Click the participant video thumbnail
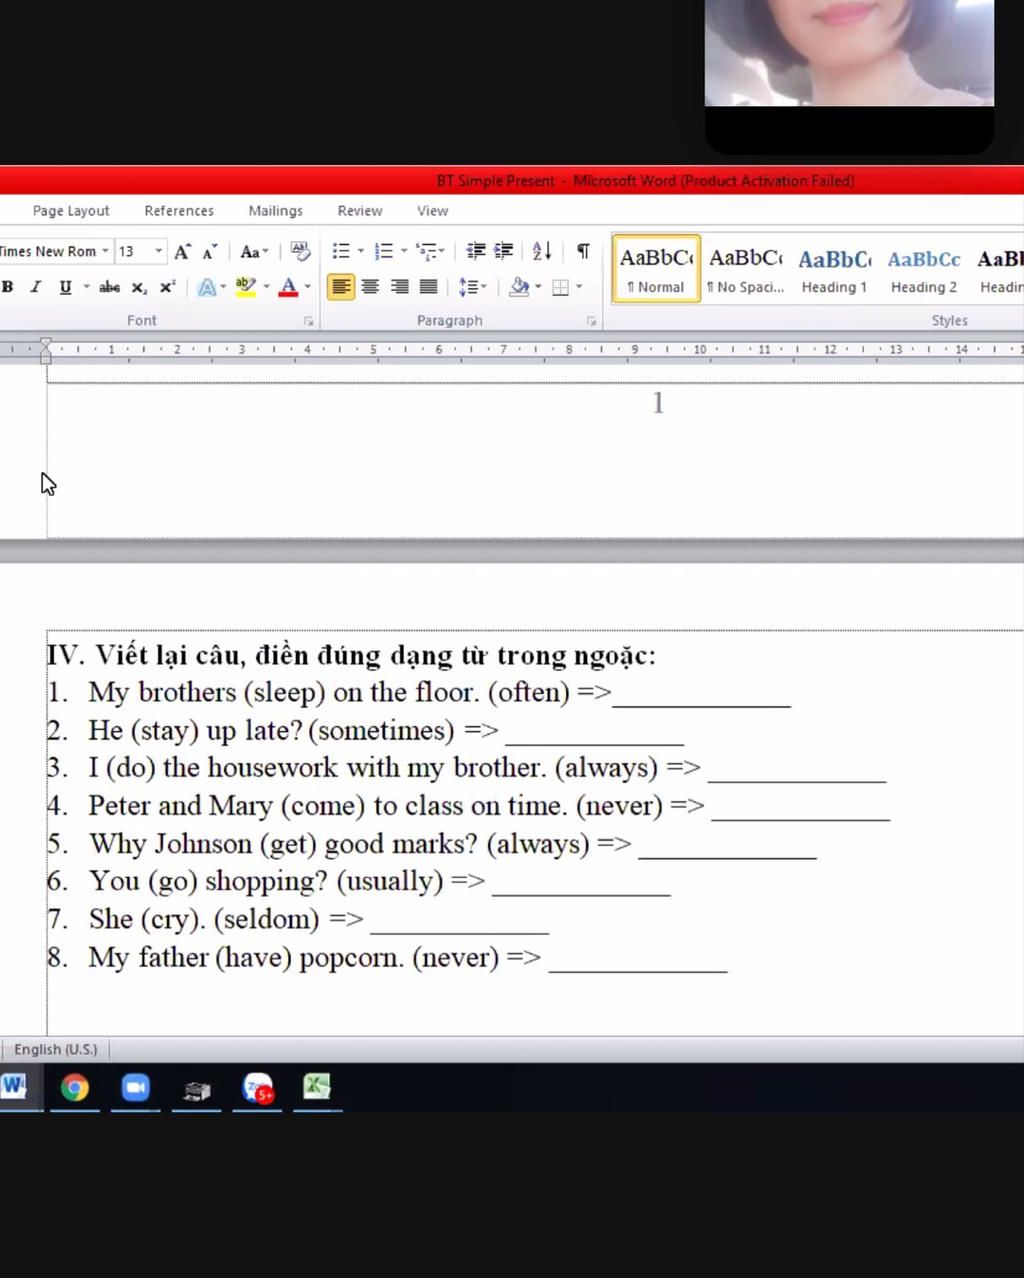 tap(849, 53)
